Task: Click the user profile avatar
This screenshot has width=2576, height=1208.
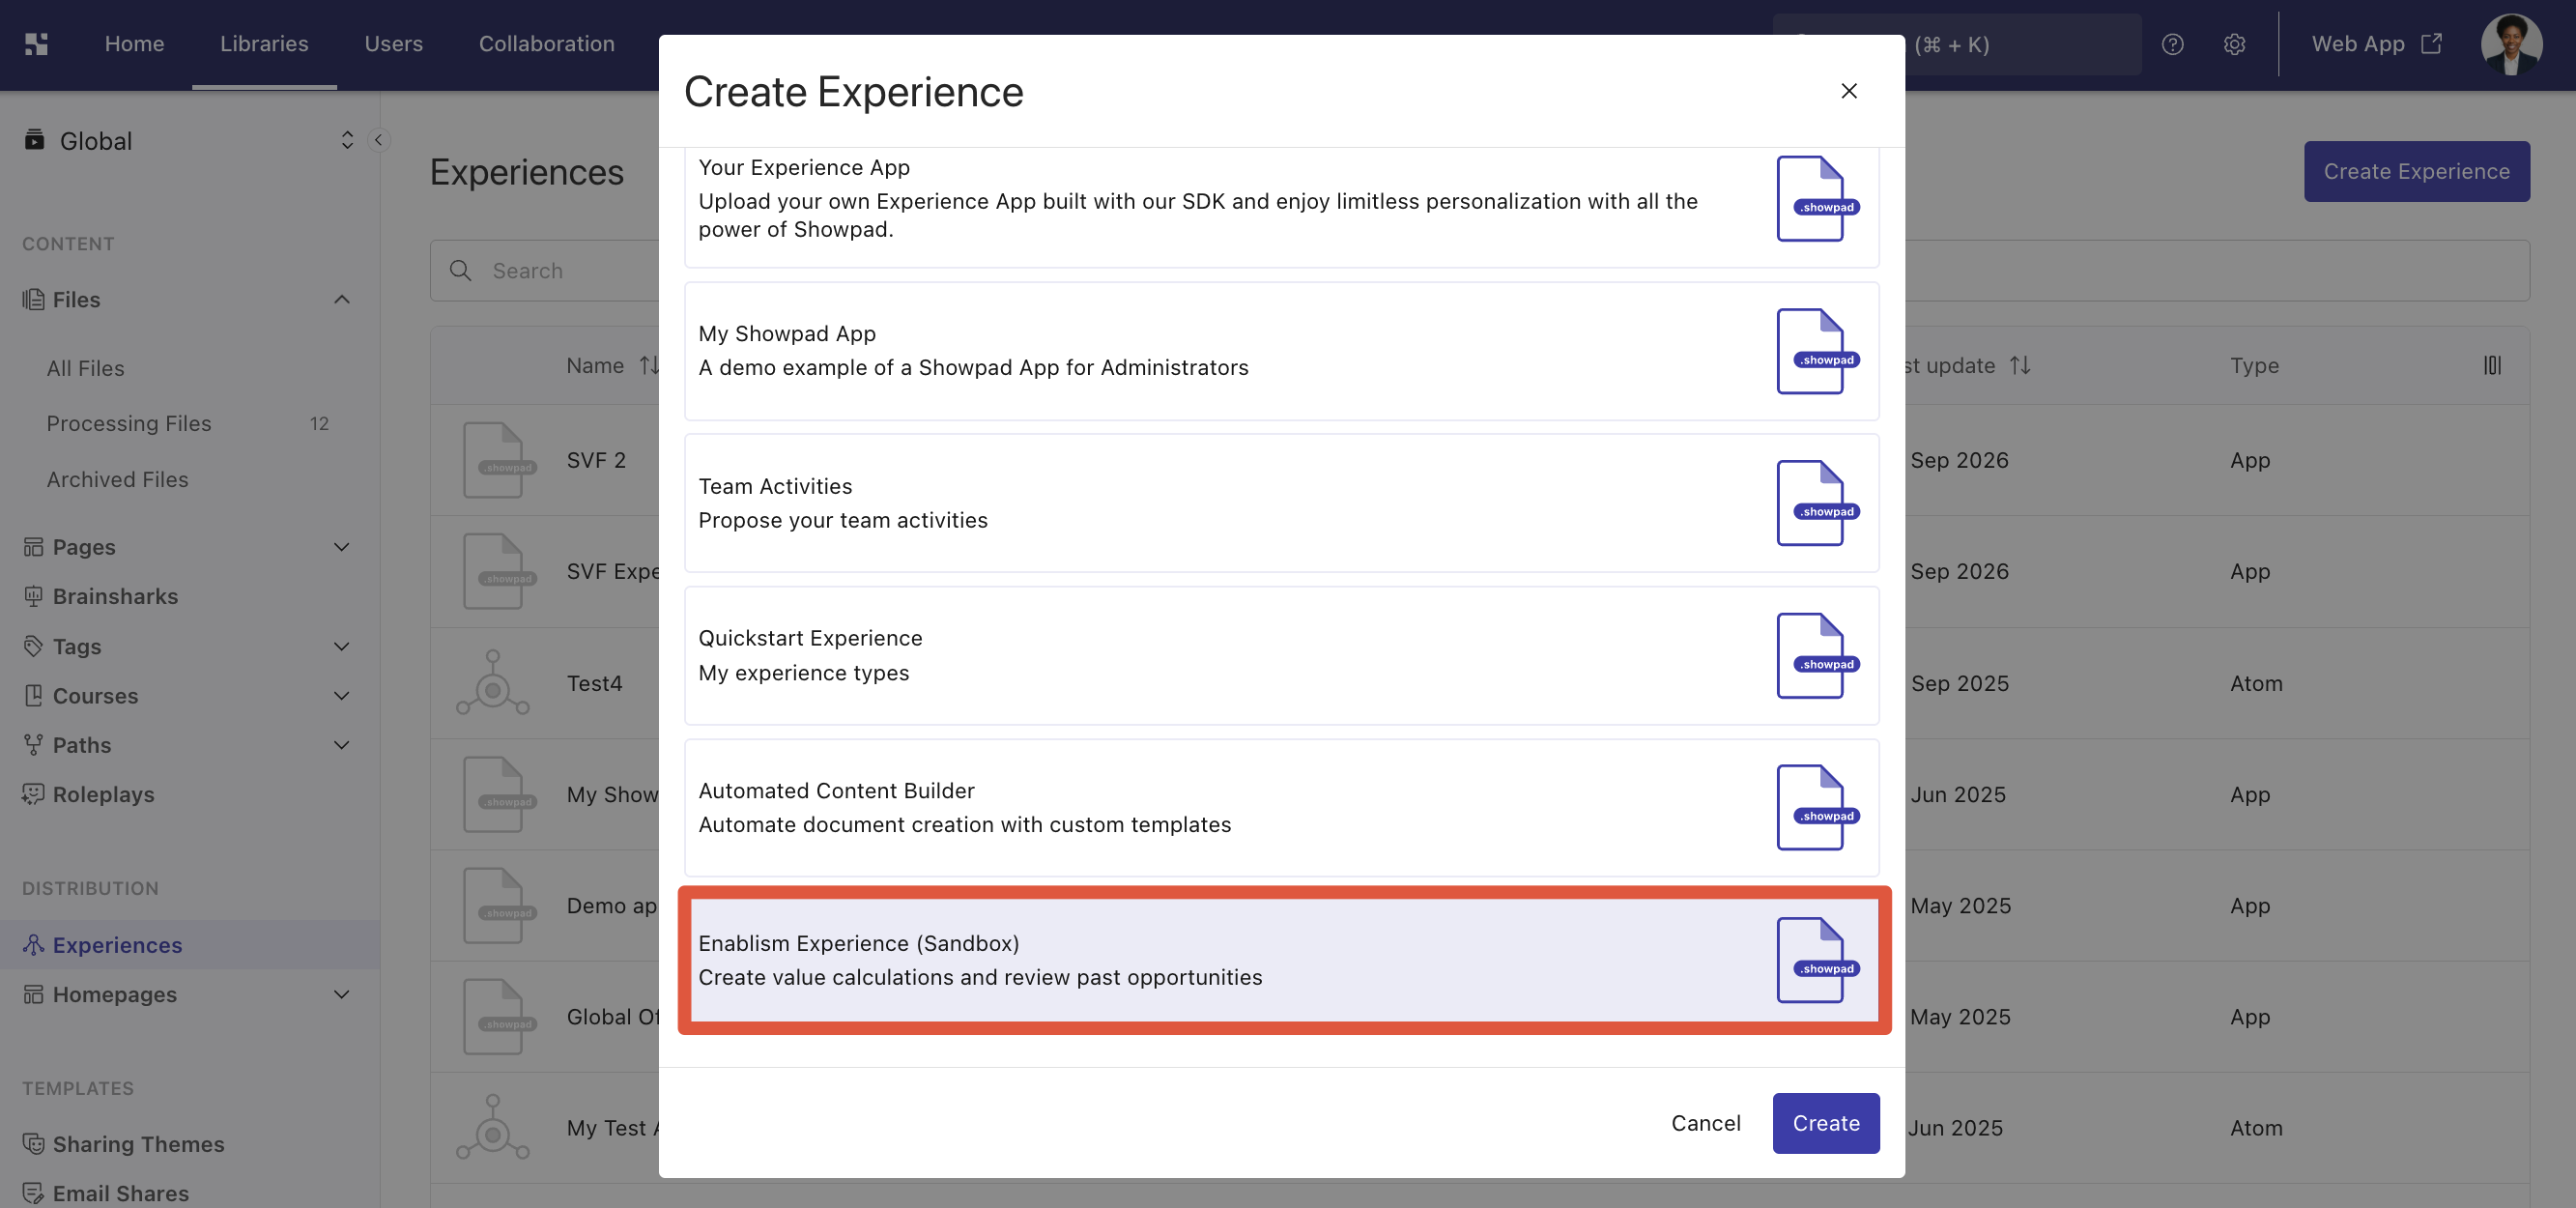Action: 2511,44
